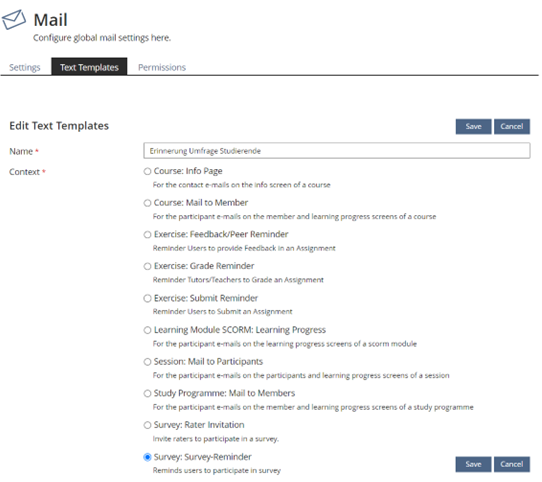
Task: Click the bottom Cancel button
Action: [512, 464]
